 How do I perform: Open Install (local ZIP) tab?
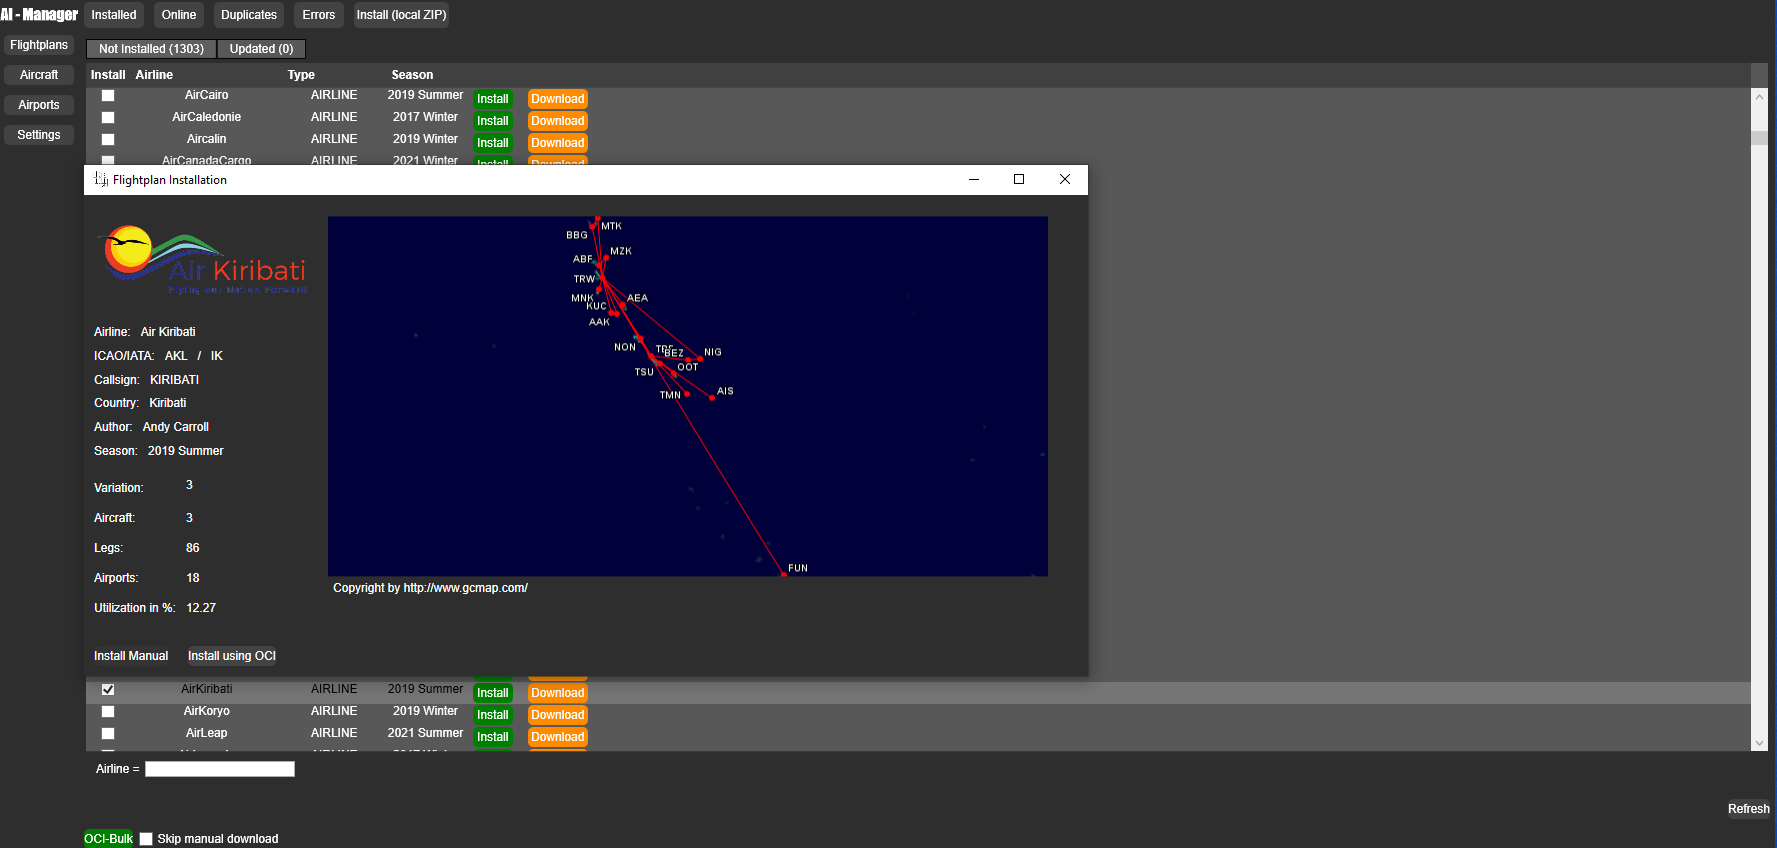click(401, 15)
